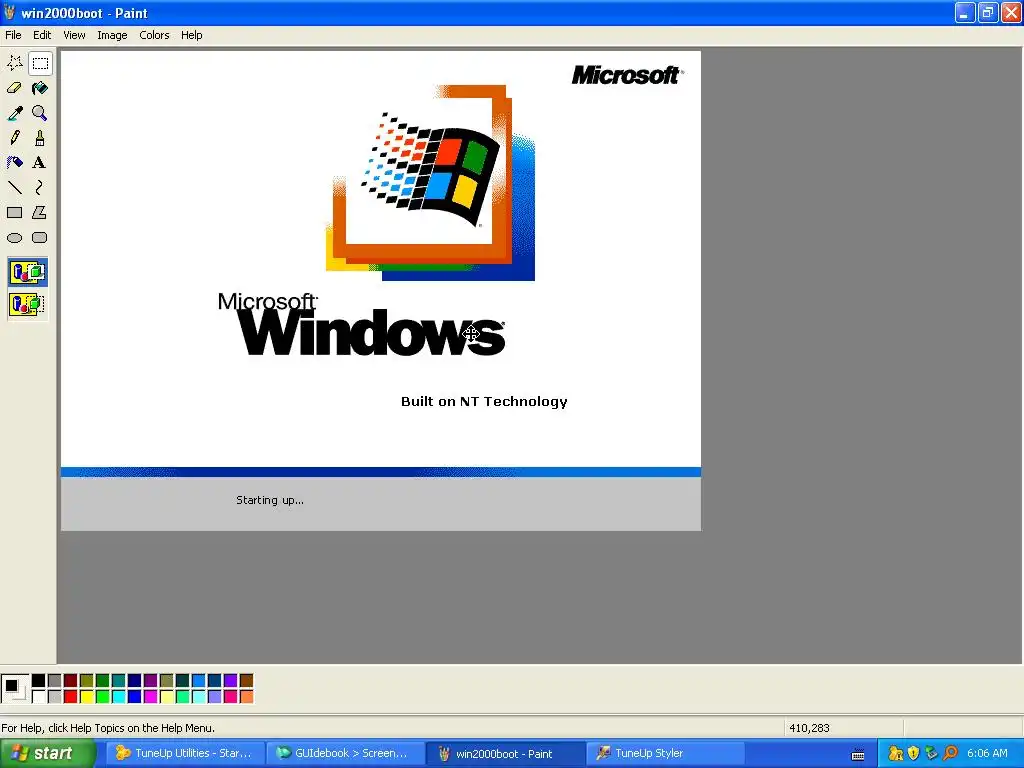
Task: Open the Help menu
Action: point(191,35)
